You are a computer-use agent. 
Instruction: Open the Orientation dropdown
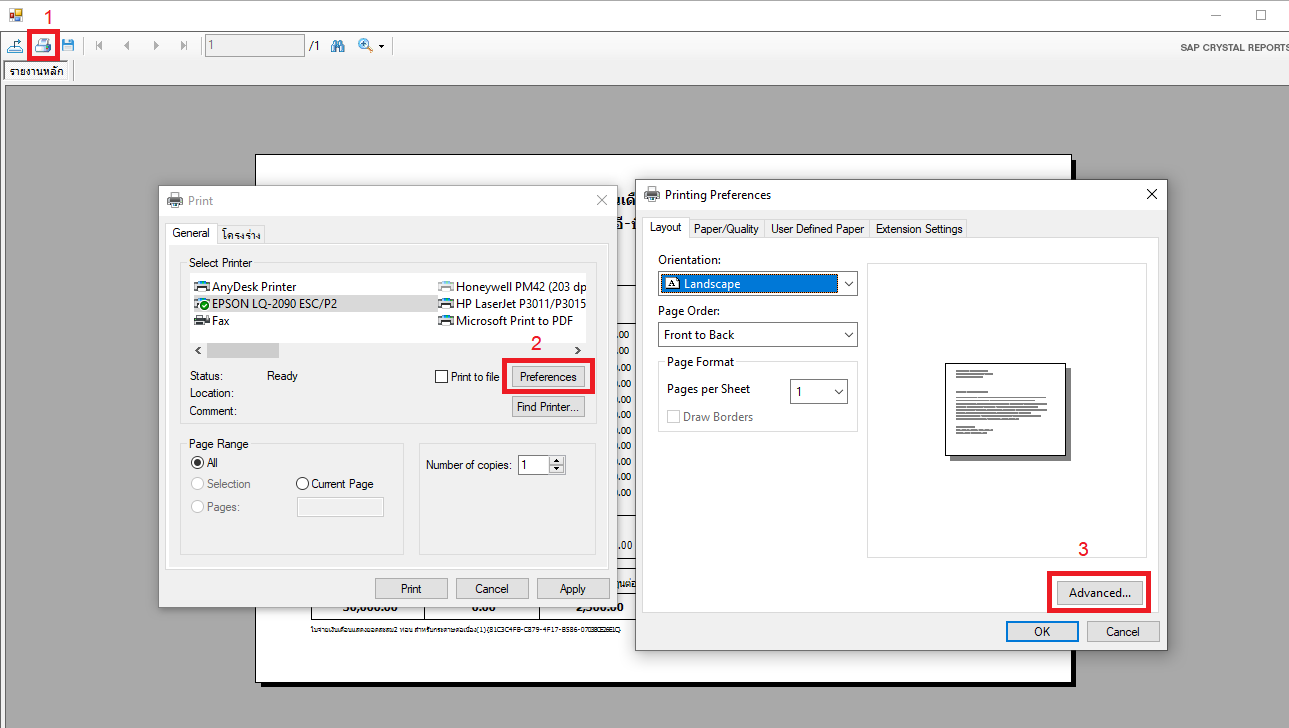[x=757, y=284]
